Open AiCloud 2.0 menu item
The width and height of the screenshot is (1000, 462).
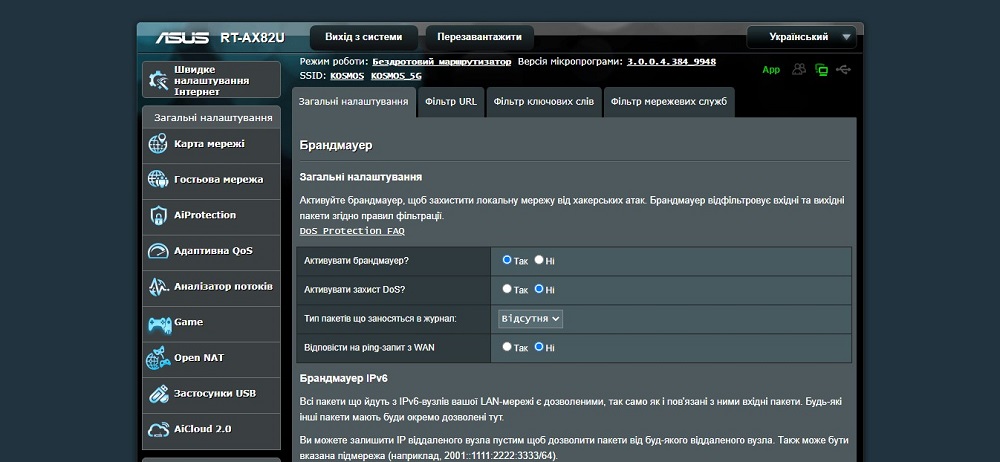tap(211, 430)
